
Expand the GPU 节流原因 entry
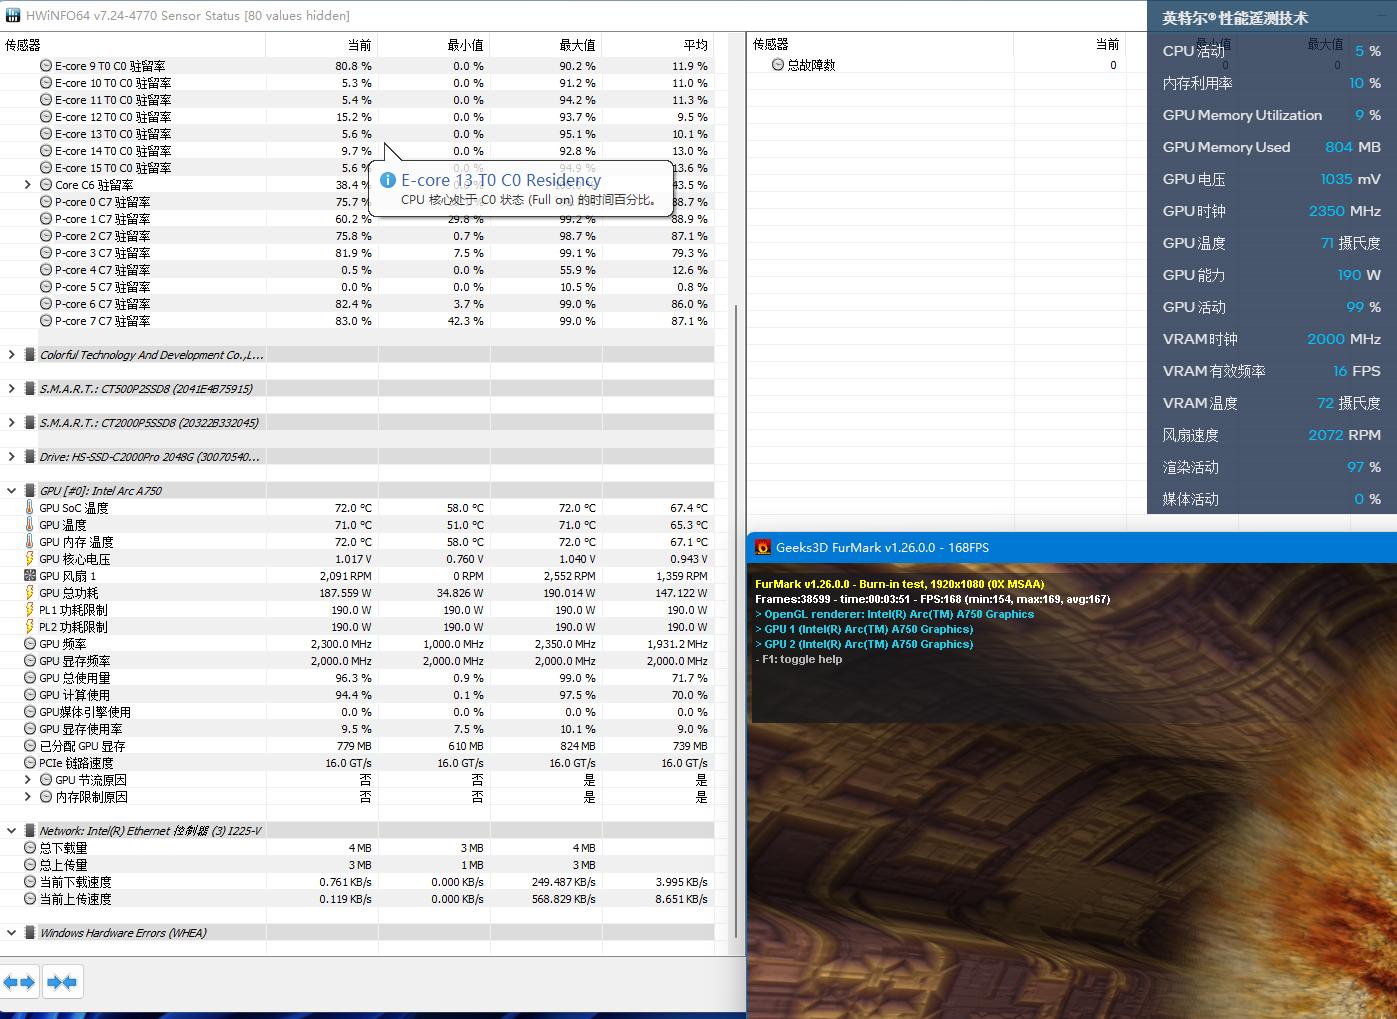point(28,780)
